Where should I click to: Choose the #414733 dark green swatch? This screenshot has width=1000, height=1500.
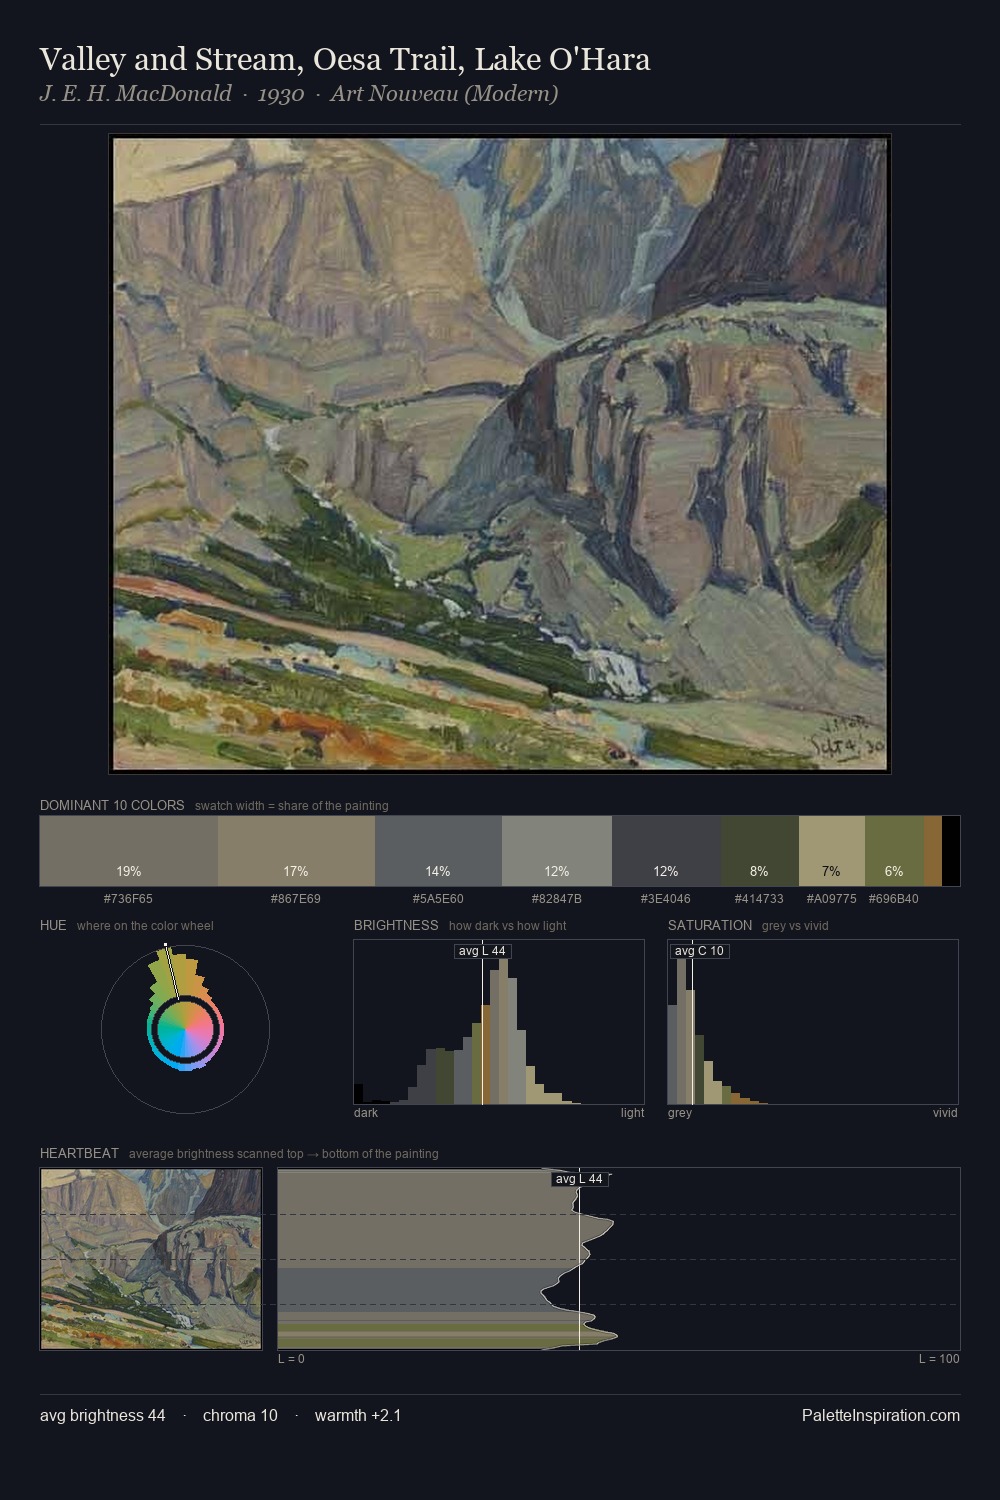coord(760,851)
